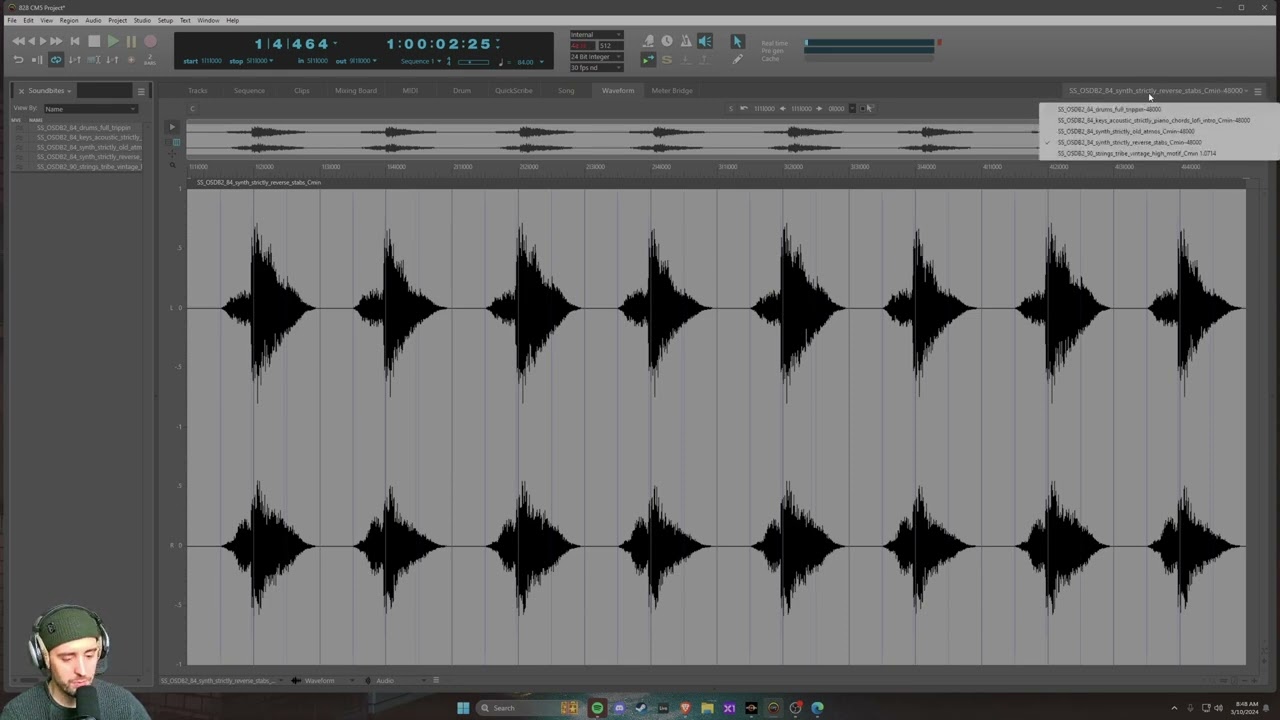Open the 30 fps nd frame rate dropdown

(x=596, y=68)
